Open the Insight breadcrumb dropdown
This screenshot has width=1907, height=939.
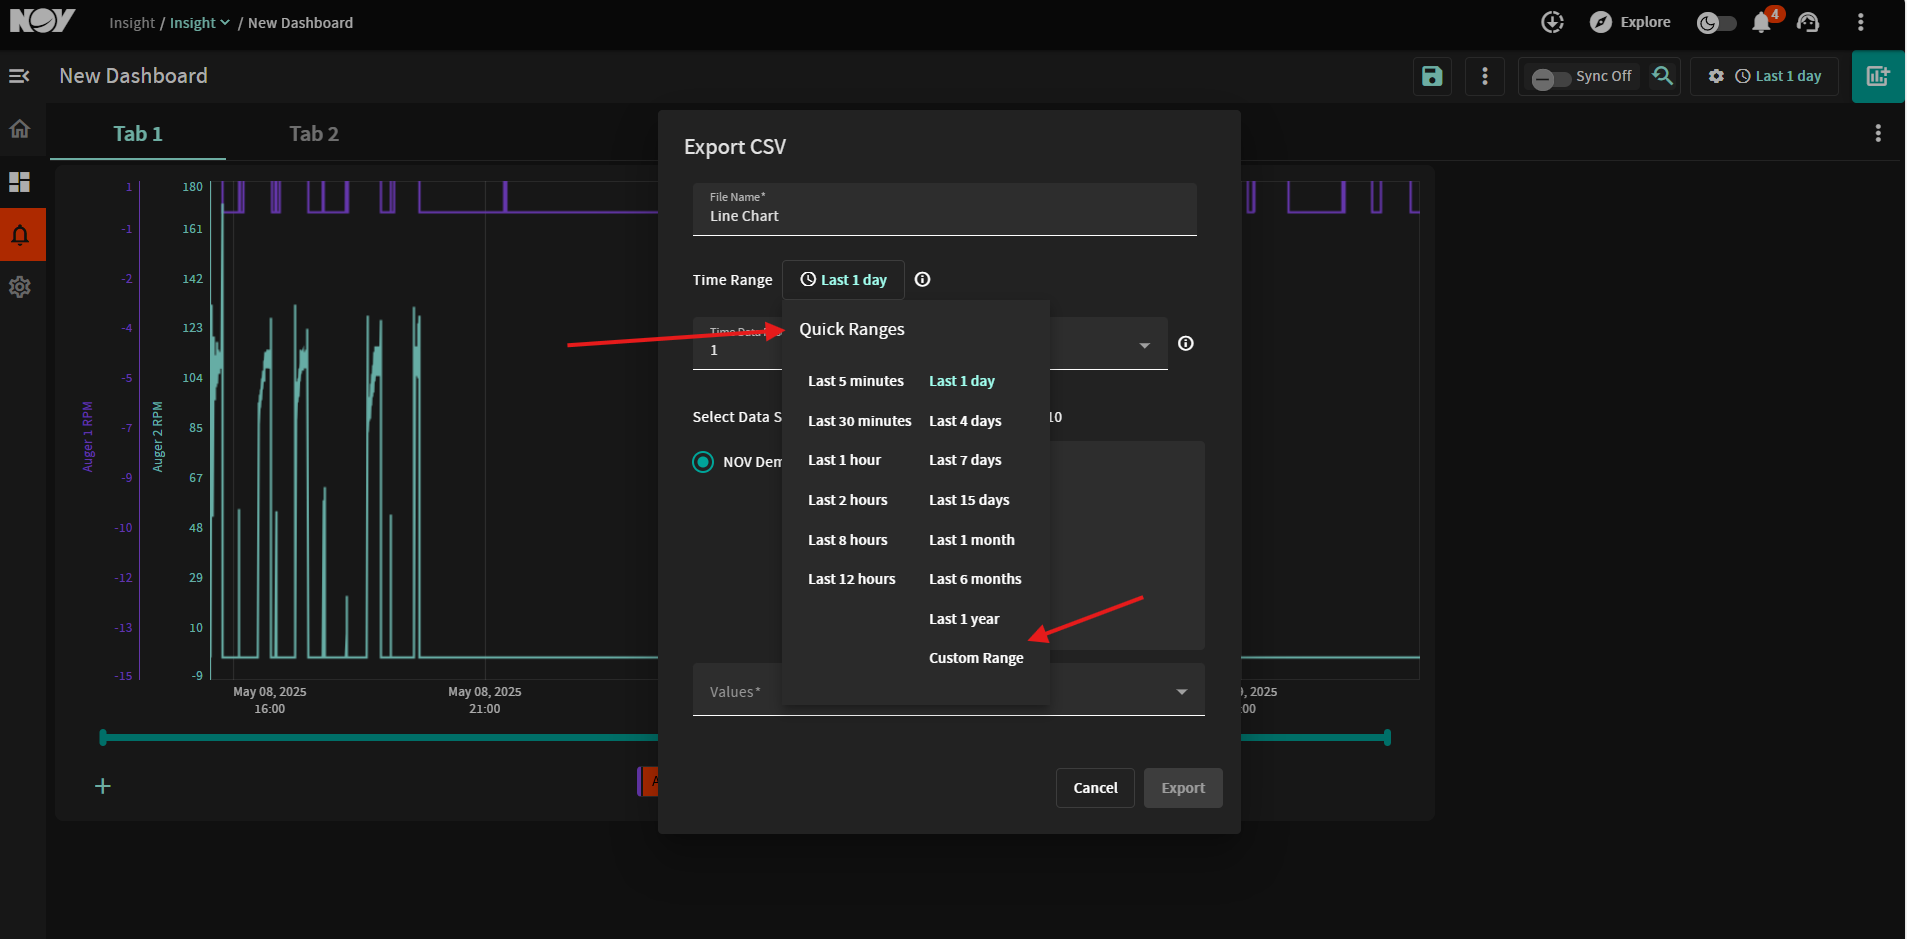199,23
